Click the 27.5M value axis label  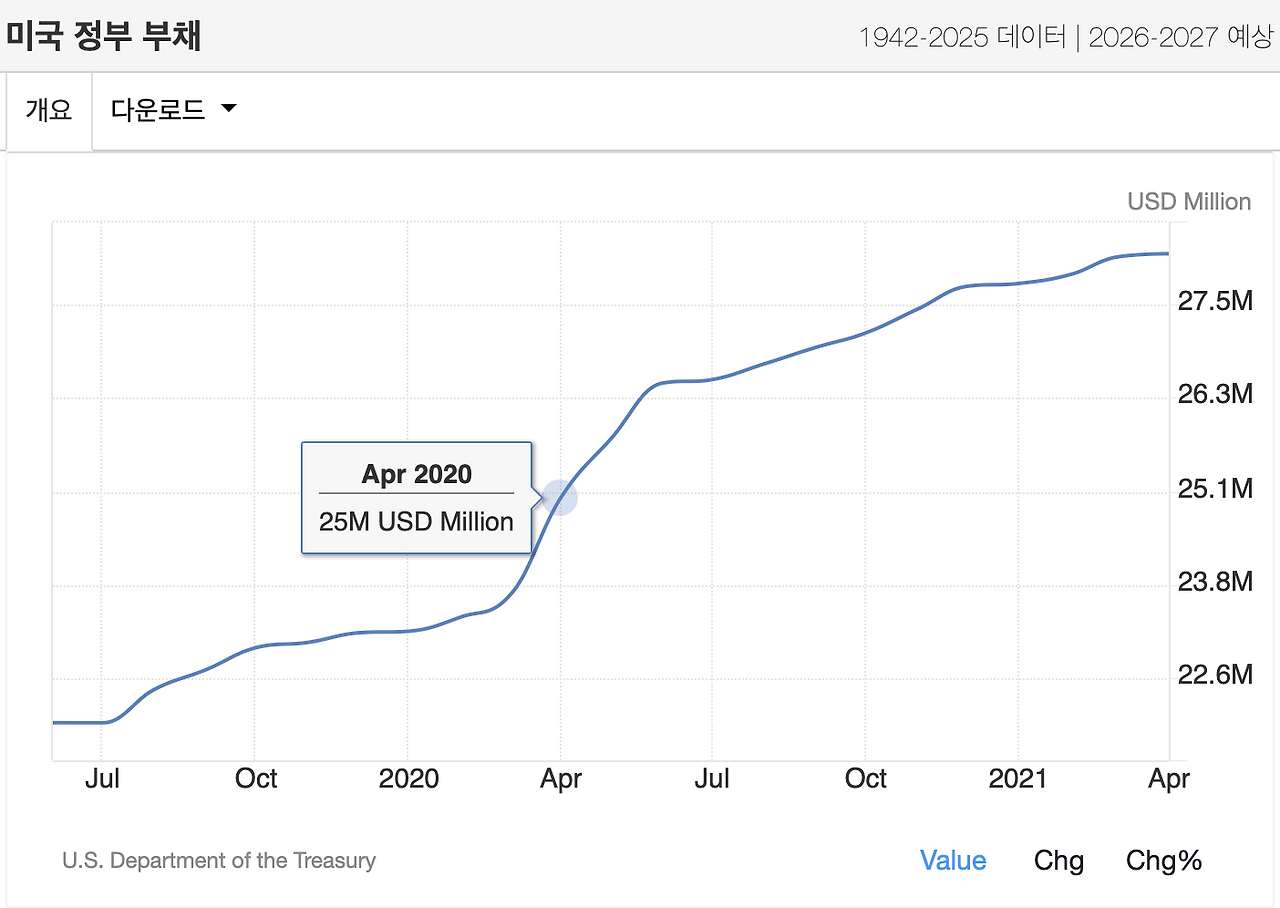point(1215,301)
